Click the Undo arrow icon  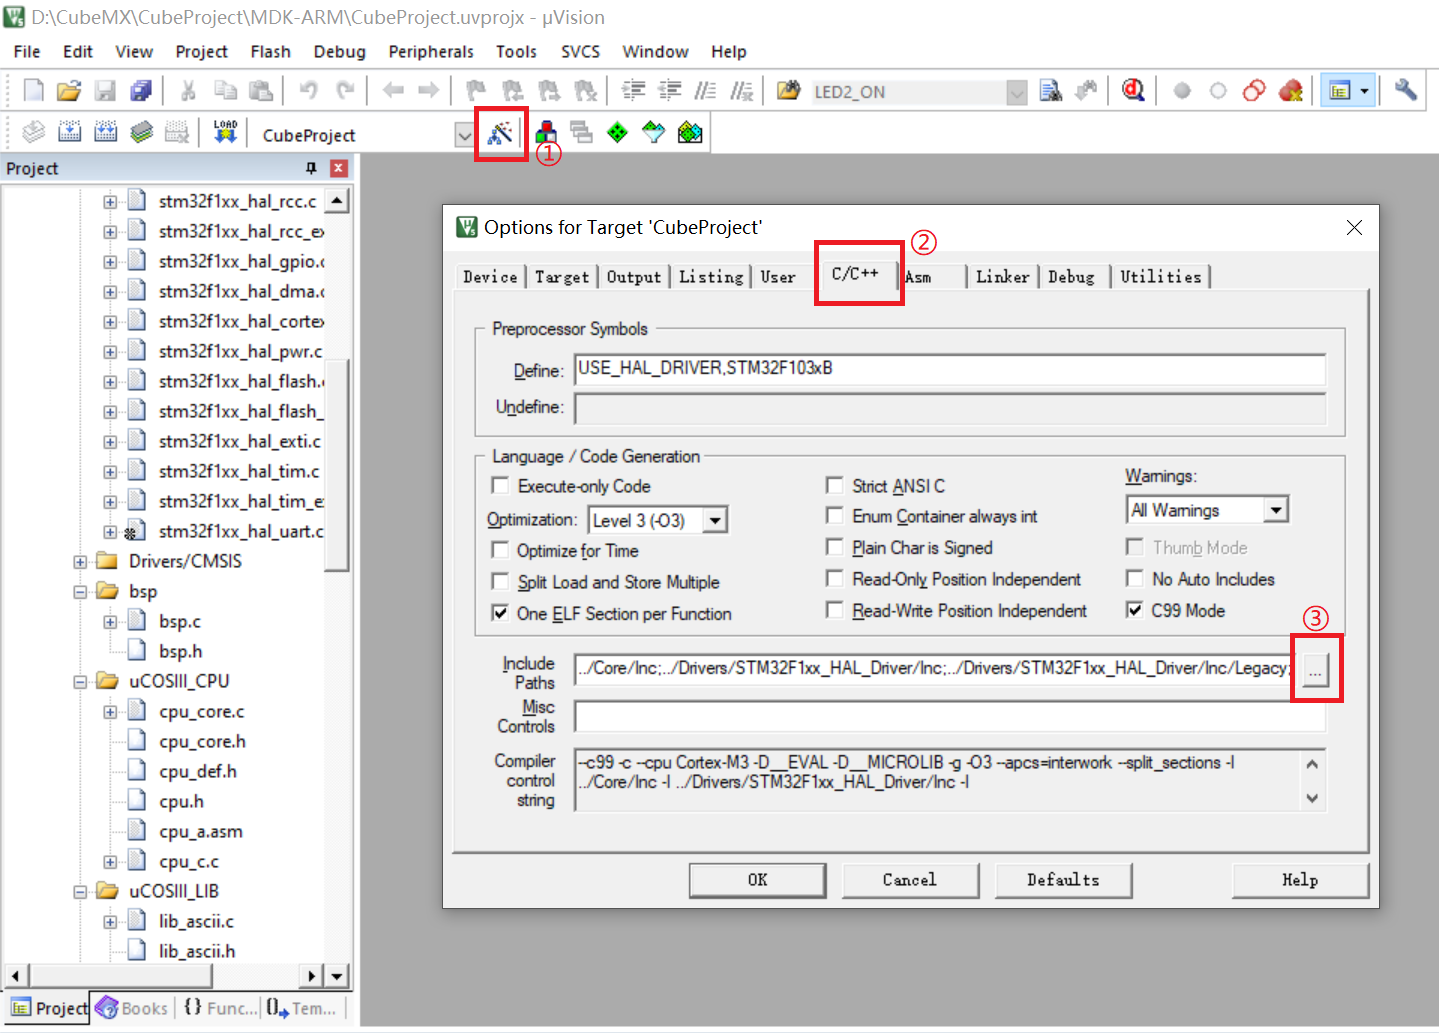coord(309,91)
